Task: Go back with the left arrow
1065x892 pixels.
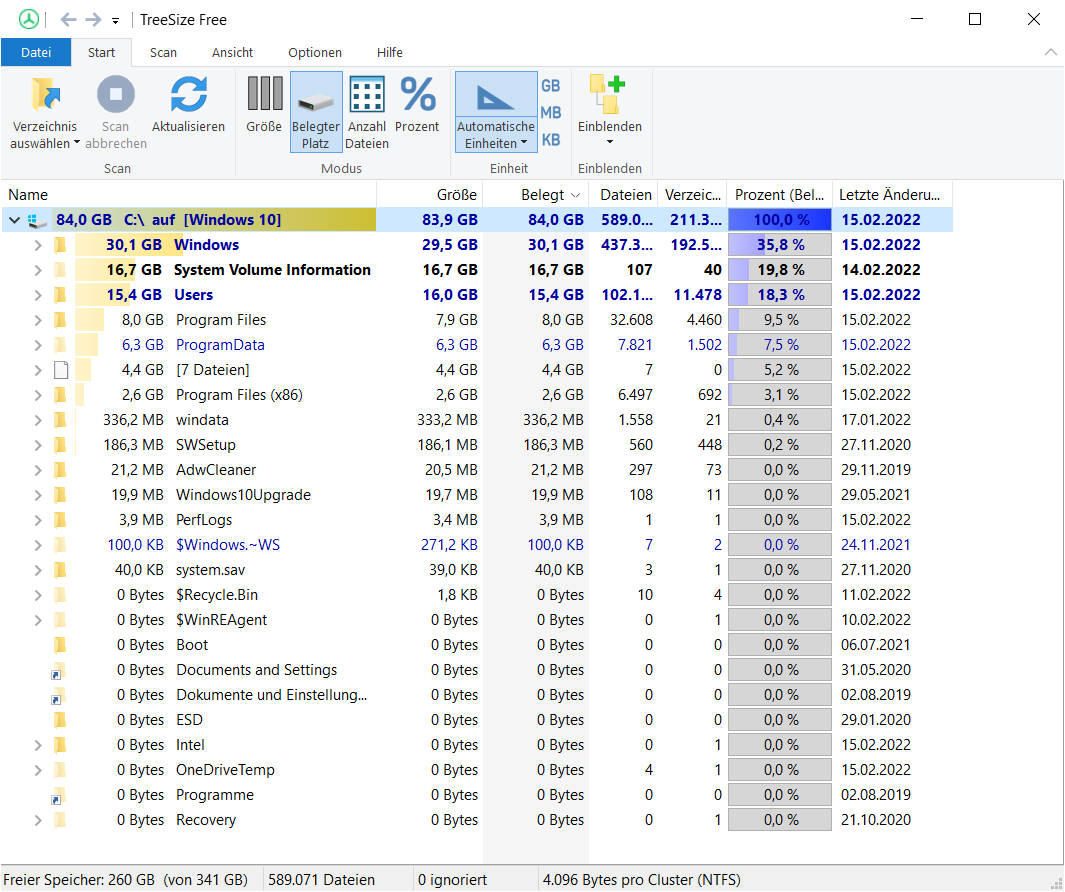Action: 68,20
